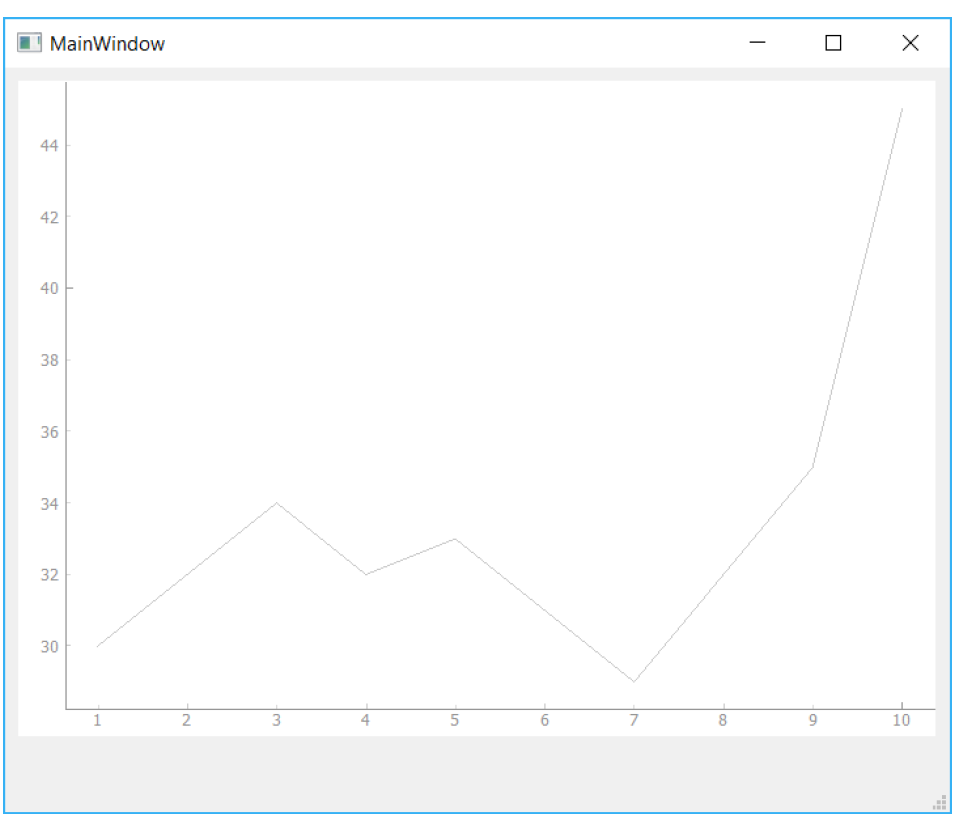957x819 pixels.
Task: Close the MainWindow window
Action: click(x=910, y=43)
